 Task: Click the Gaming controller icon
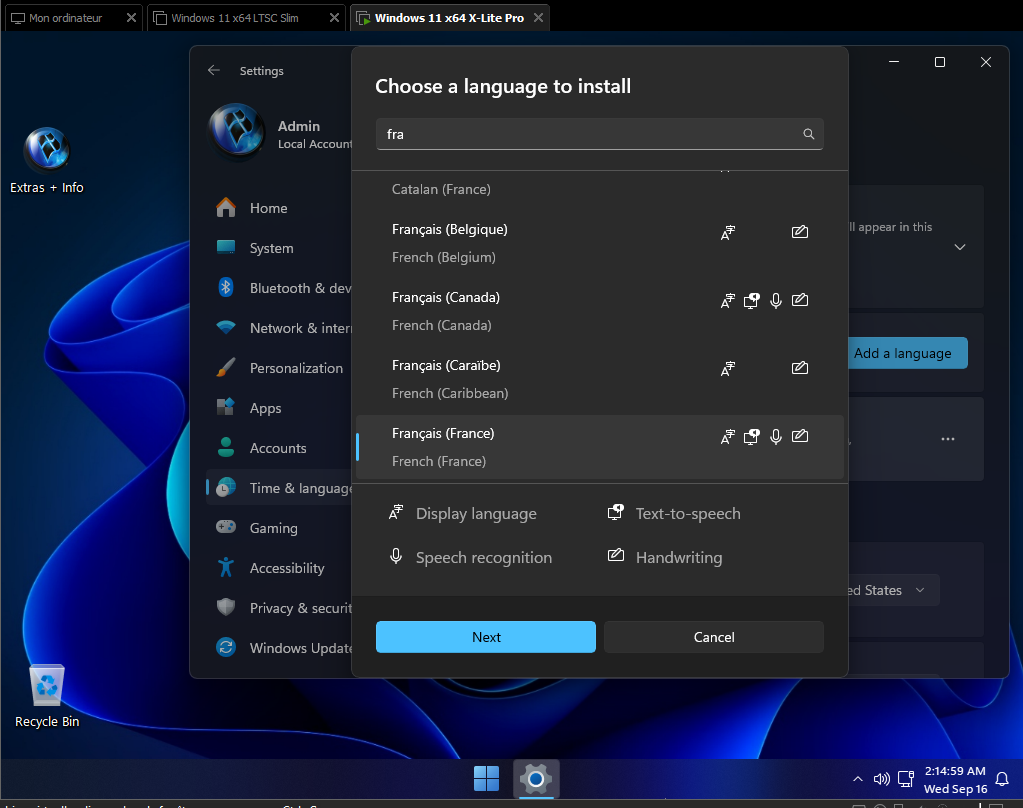coord(226,527)
